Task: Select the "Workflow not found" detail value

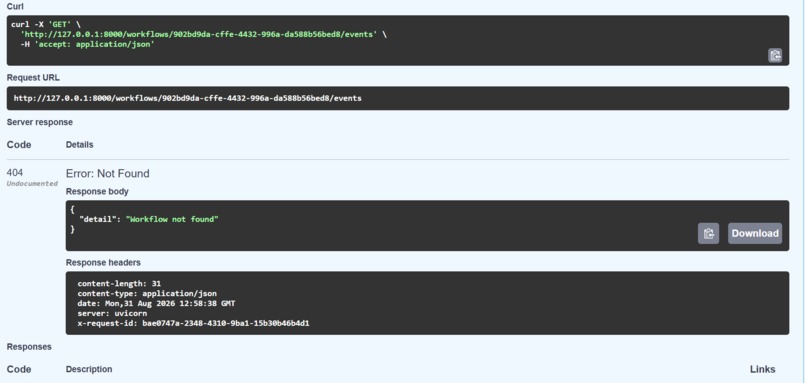Action: coord(172,220)
